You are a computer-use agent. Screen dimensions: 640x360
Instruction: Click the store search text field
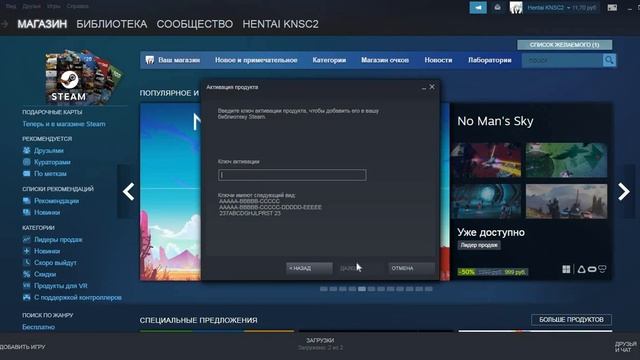(562, 60)
